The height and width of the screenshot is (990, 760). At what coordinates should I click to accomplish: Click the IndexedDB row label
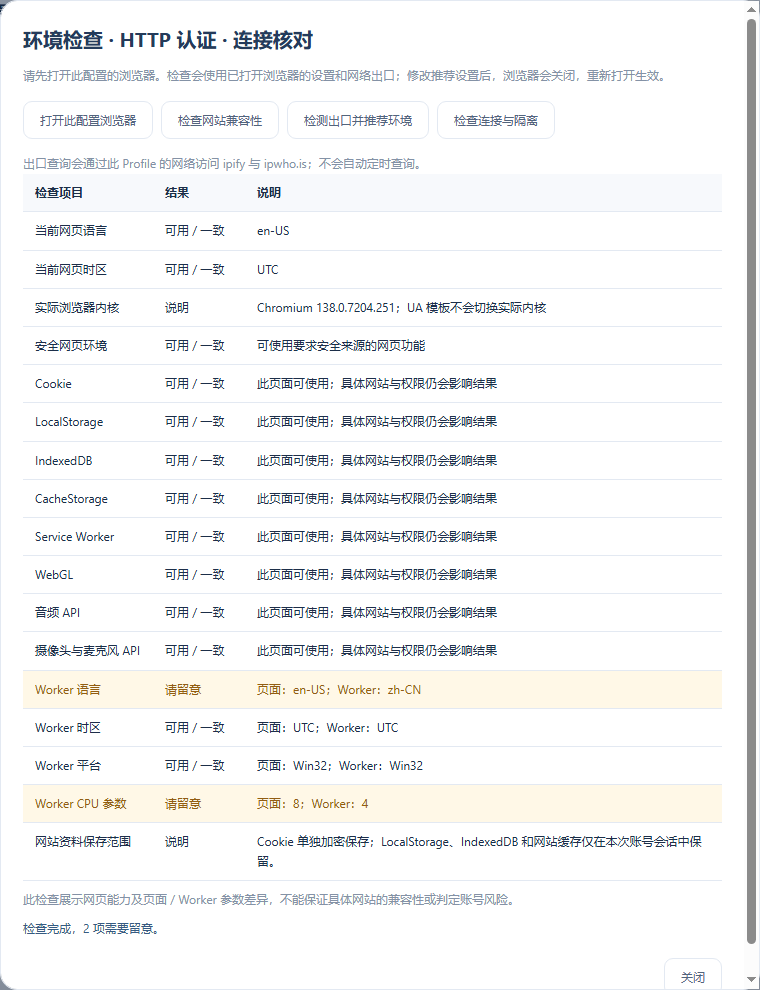[64, 461]
